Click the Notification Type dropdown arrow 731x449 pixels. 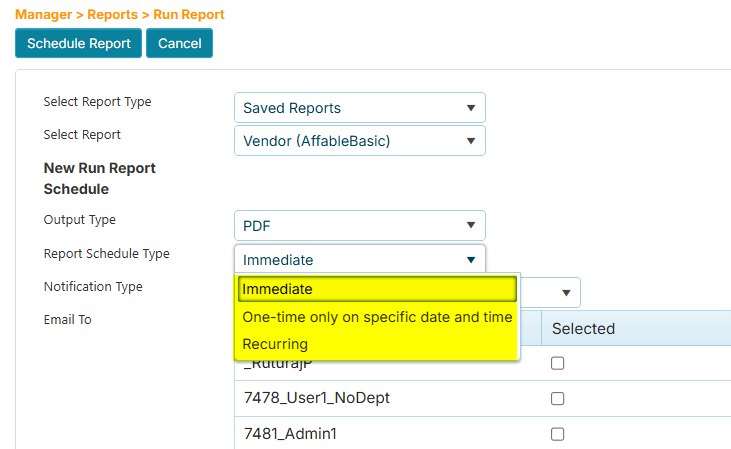pyautogui.click(x=565, y=292)
